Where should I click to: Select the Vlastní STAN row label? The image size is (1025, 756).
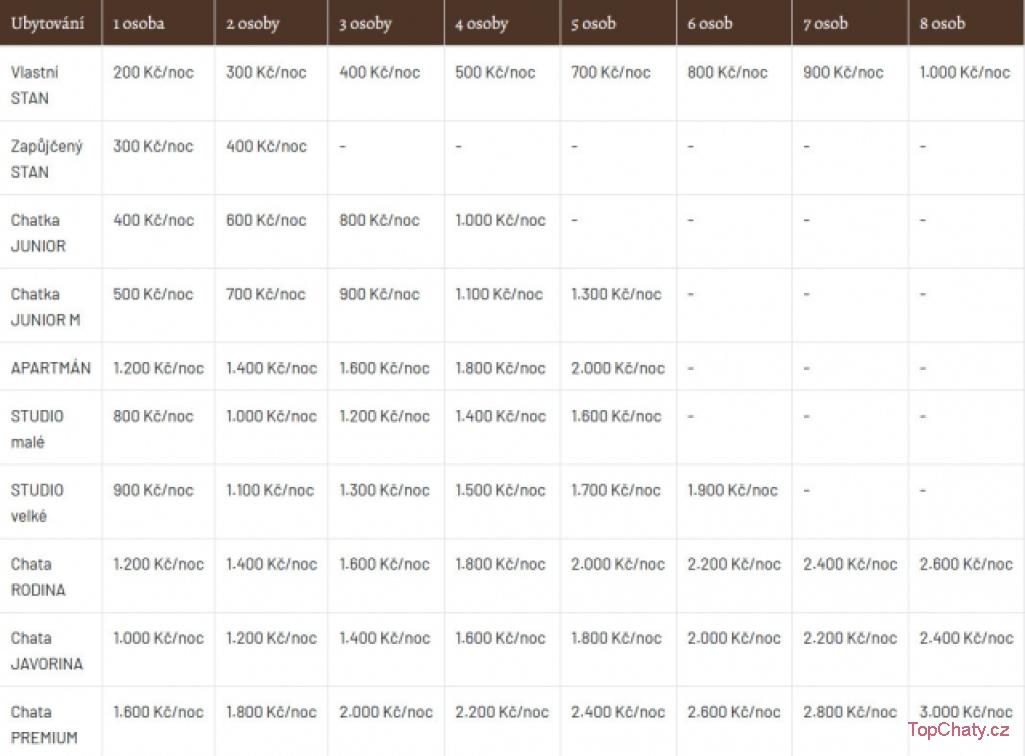click(35, 85)
